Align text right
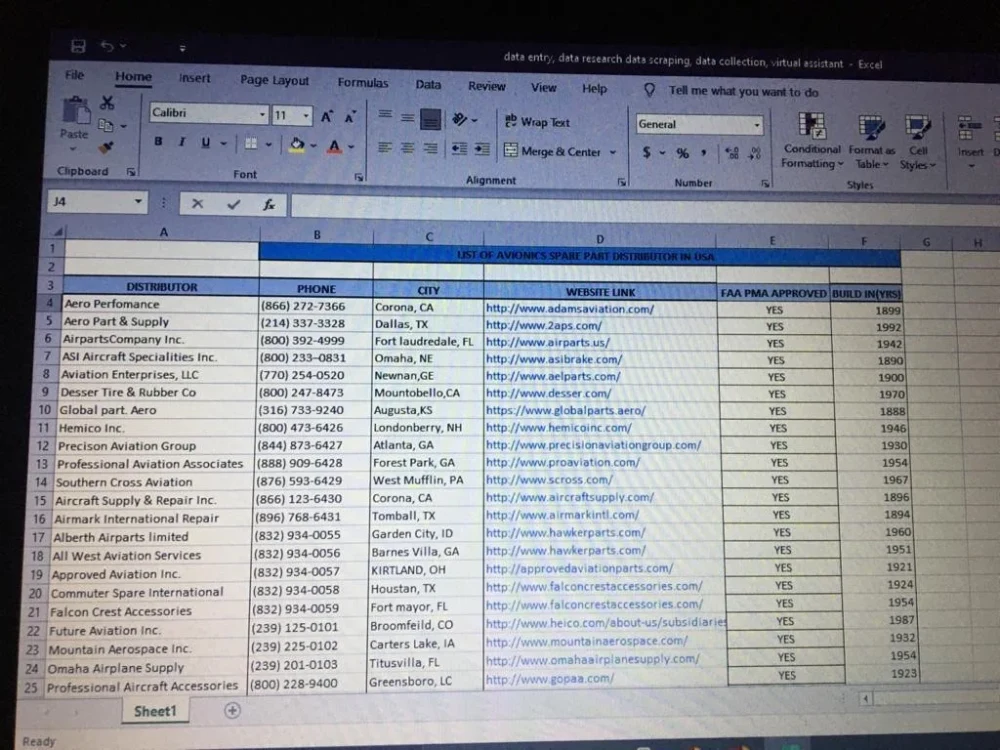This screenshot has width=1000, height=750. coord(430,149)
